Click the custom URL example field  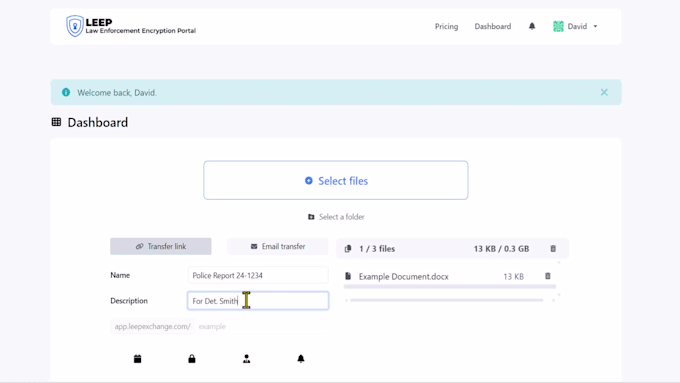click(x=262, y=326)
